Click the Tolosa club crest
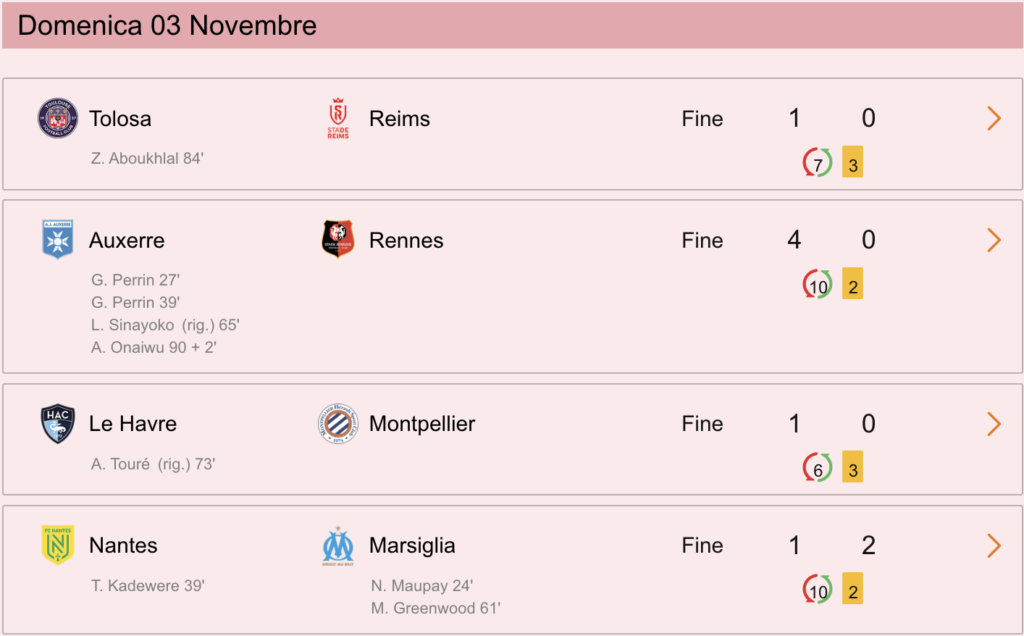The height and width of the screenshot is (636, 1024). pos(57,118)
